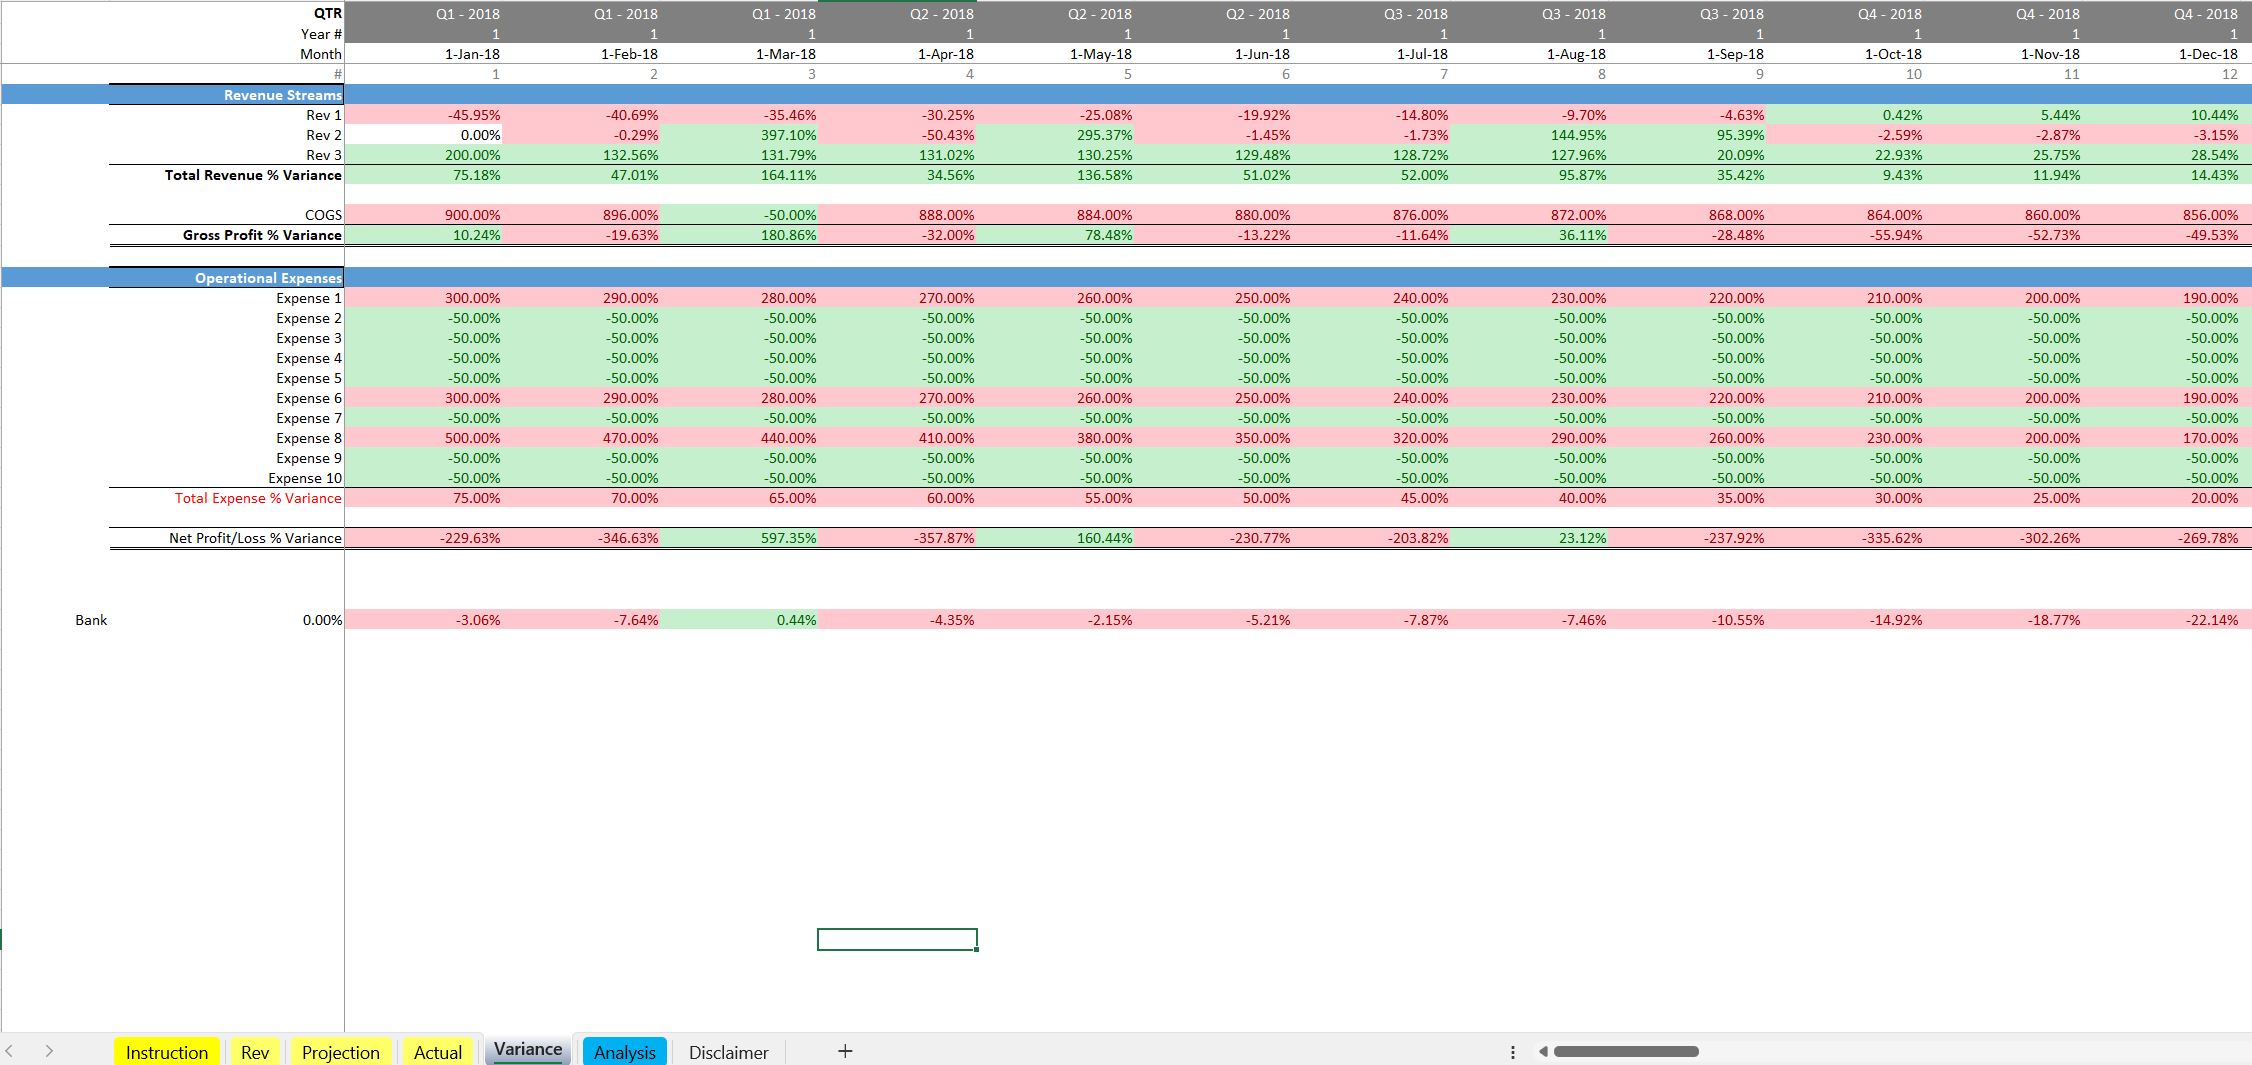Select the Total Expense value 20.00%

click(x=2161, y=498)
